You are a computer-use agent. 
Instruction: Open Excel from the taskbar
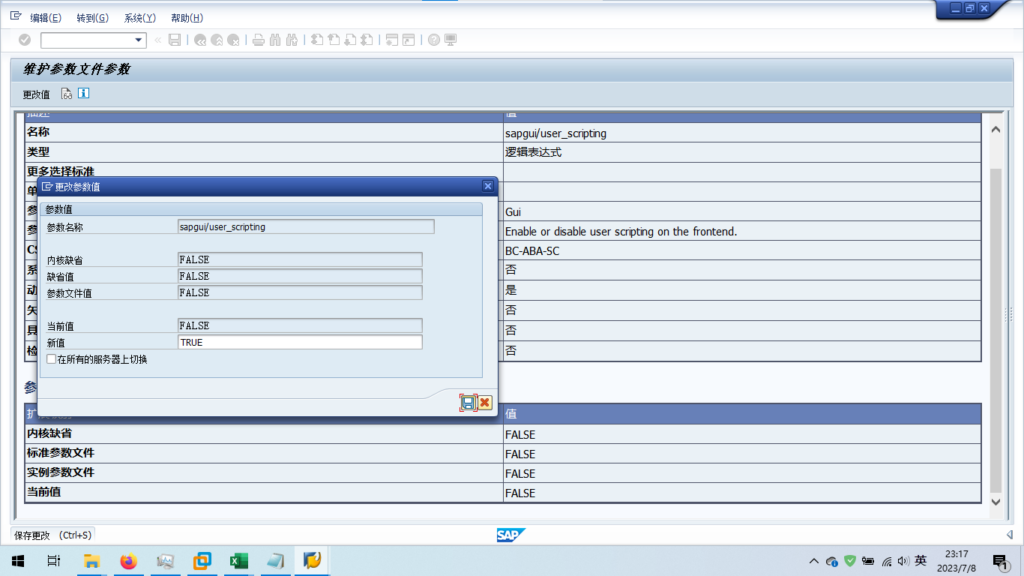click(x=239, y=561)
